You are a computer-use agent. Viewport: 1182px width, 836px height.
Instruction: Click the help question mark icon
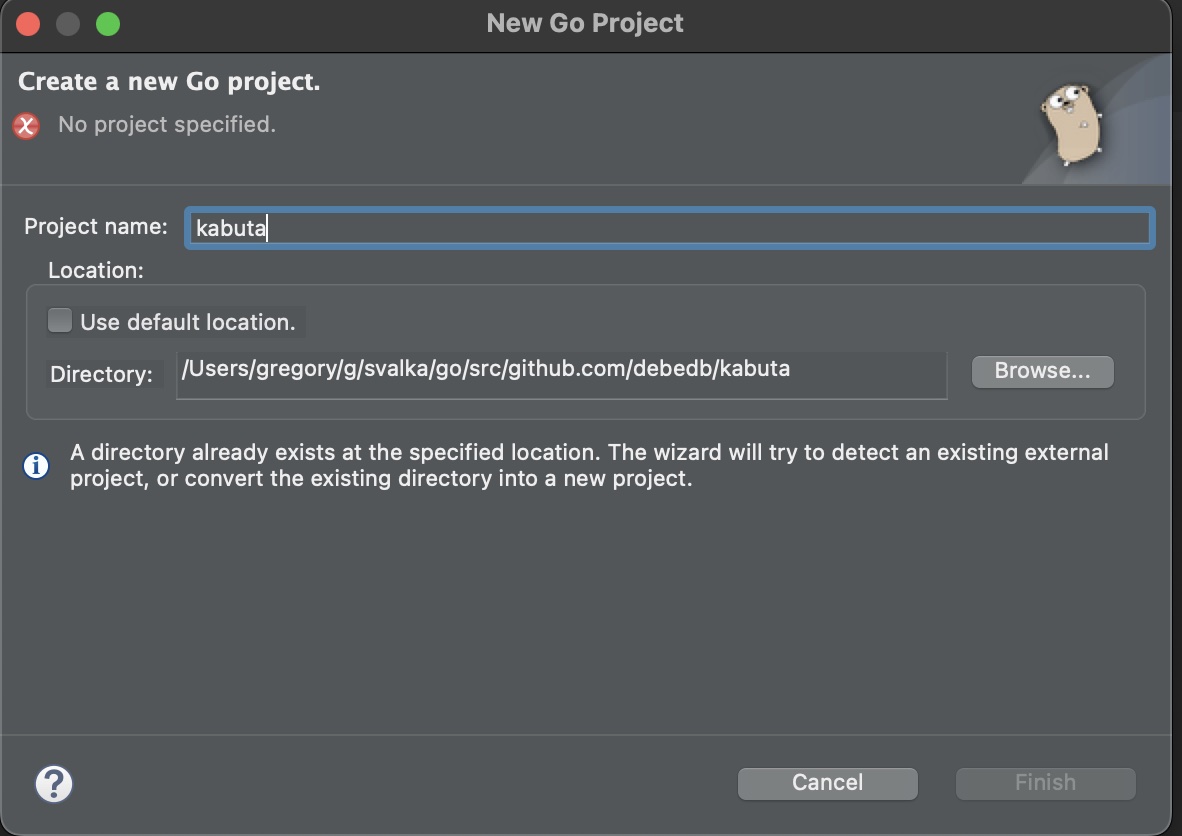(x=54, y=784)
